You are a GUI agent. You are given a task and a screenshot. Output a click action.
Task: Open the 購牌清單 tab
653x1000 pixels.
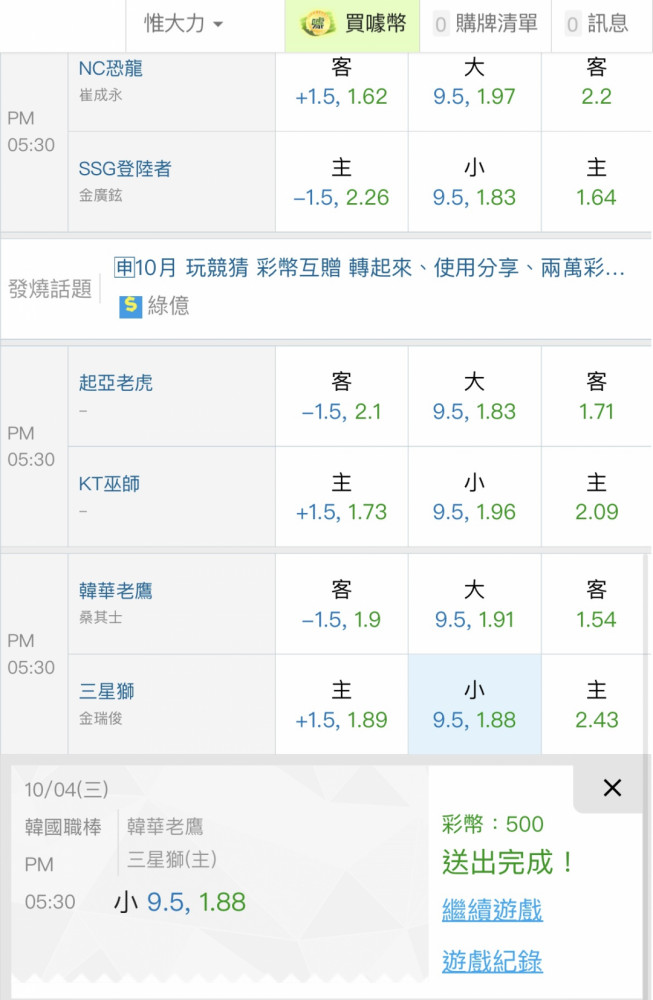click(x=486, y=24)
